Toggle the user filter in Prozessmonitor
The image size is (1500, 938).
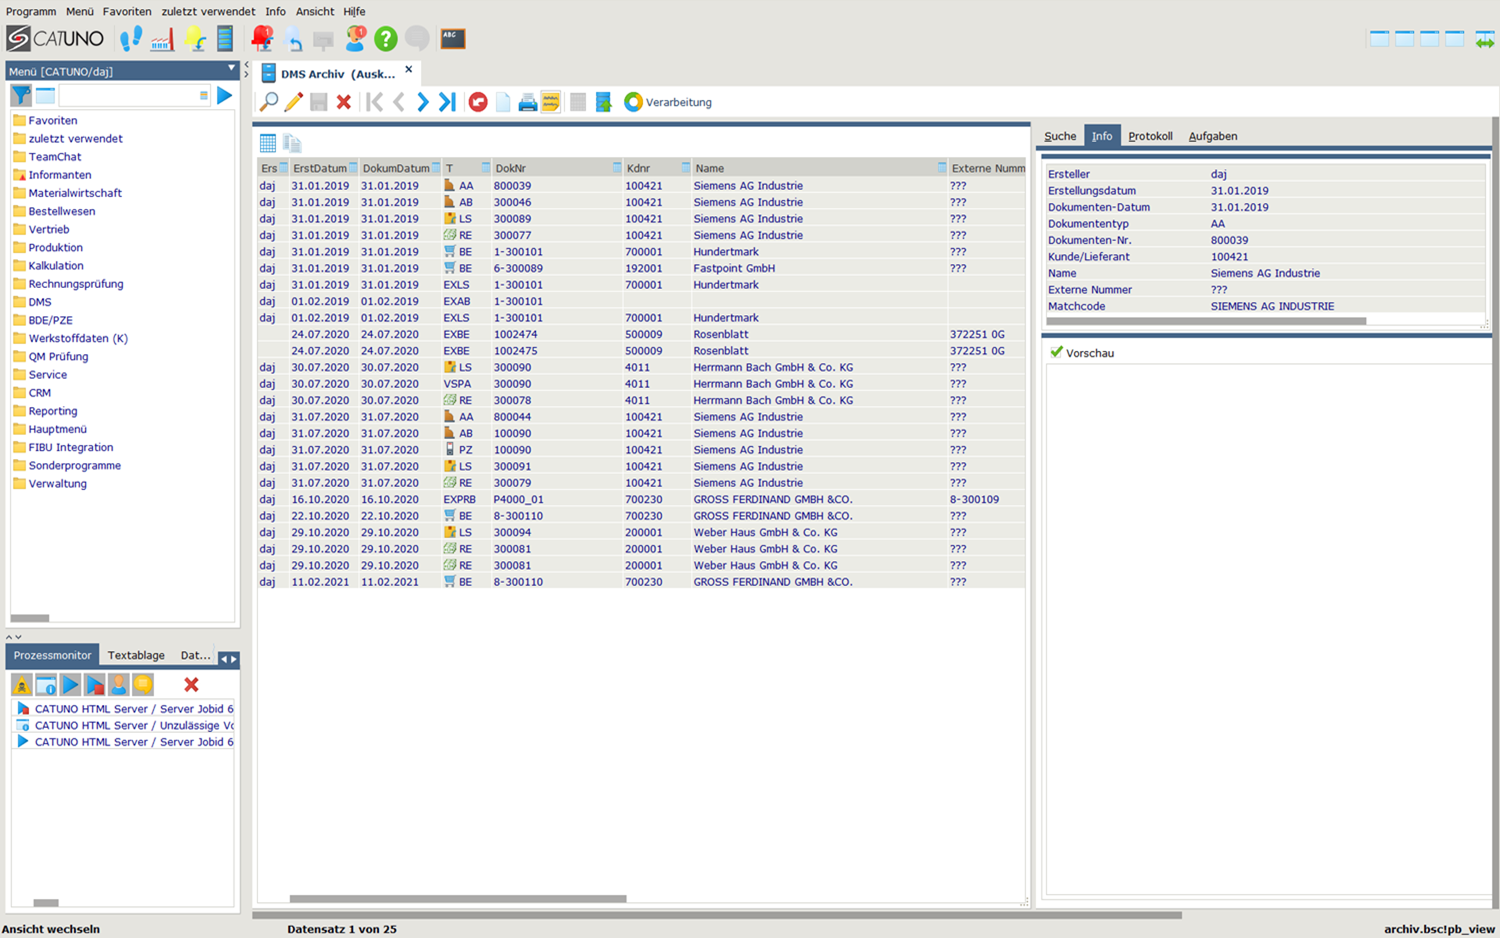(119, 685)
